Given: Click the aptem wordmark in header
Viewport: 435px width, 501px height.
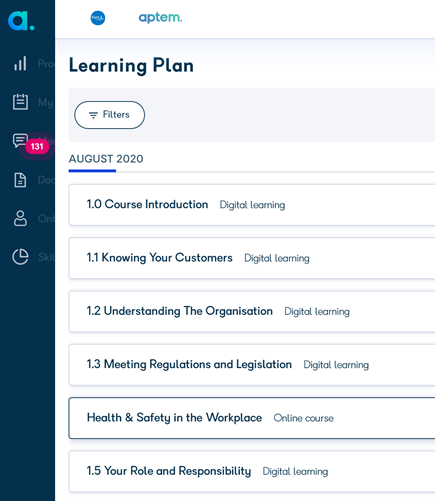Looking at the screenshot, I should [160, 17].
